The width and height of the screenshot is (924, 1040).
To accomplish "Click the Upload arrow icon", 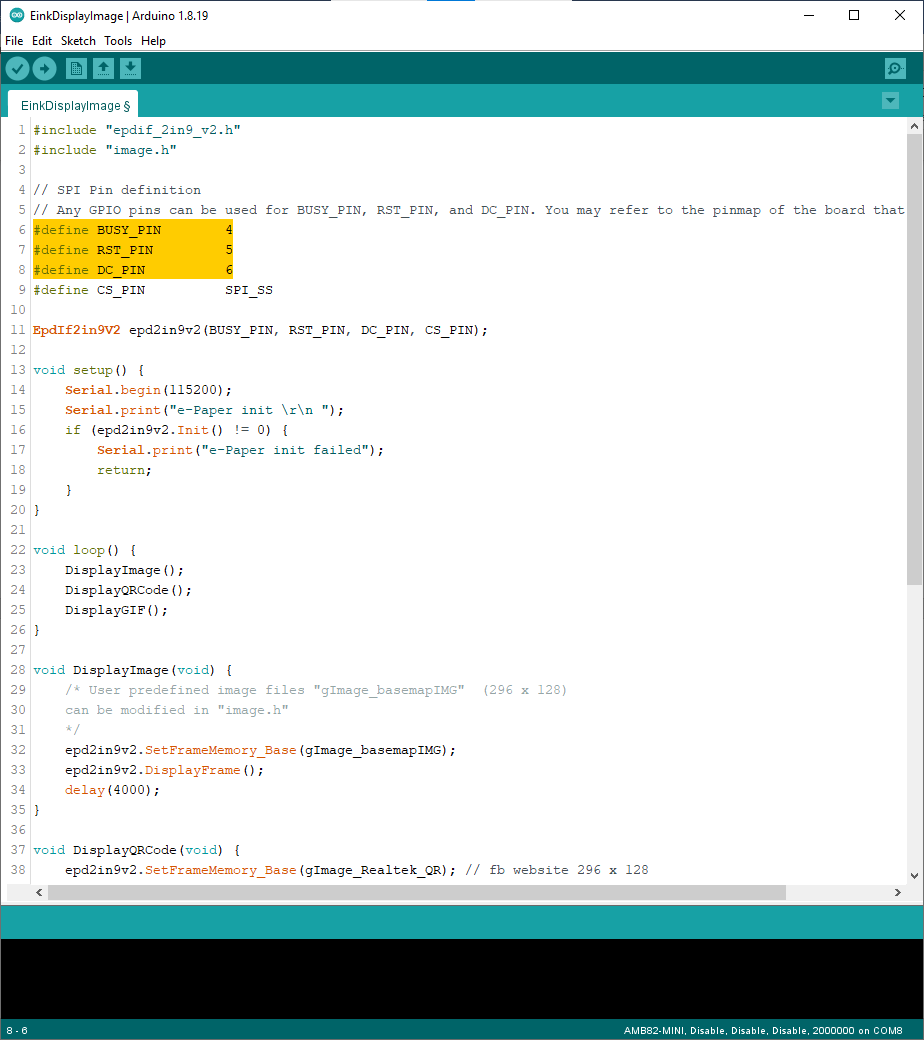I will tap(44, 68).
